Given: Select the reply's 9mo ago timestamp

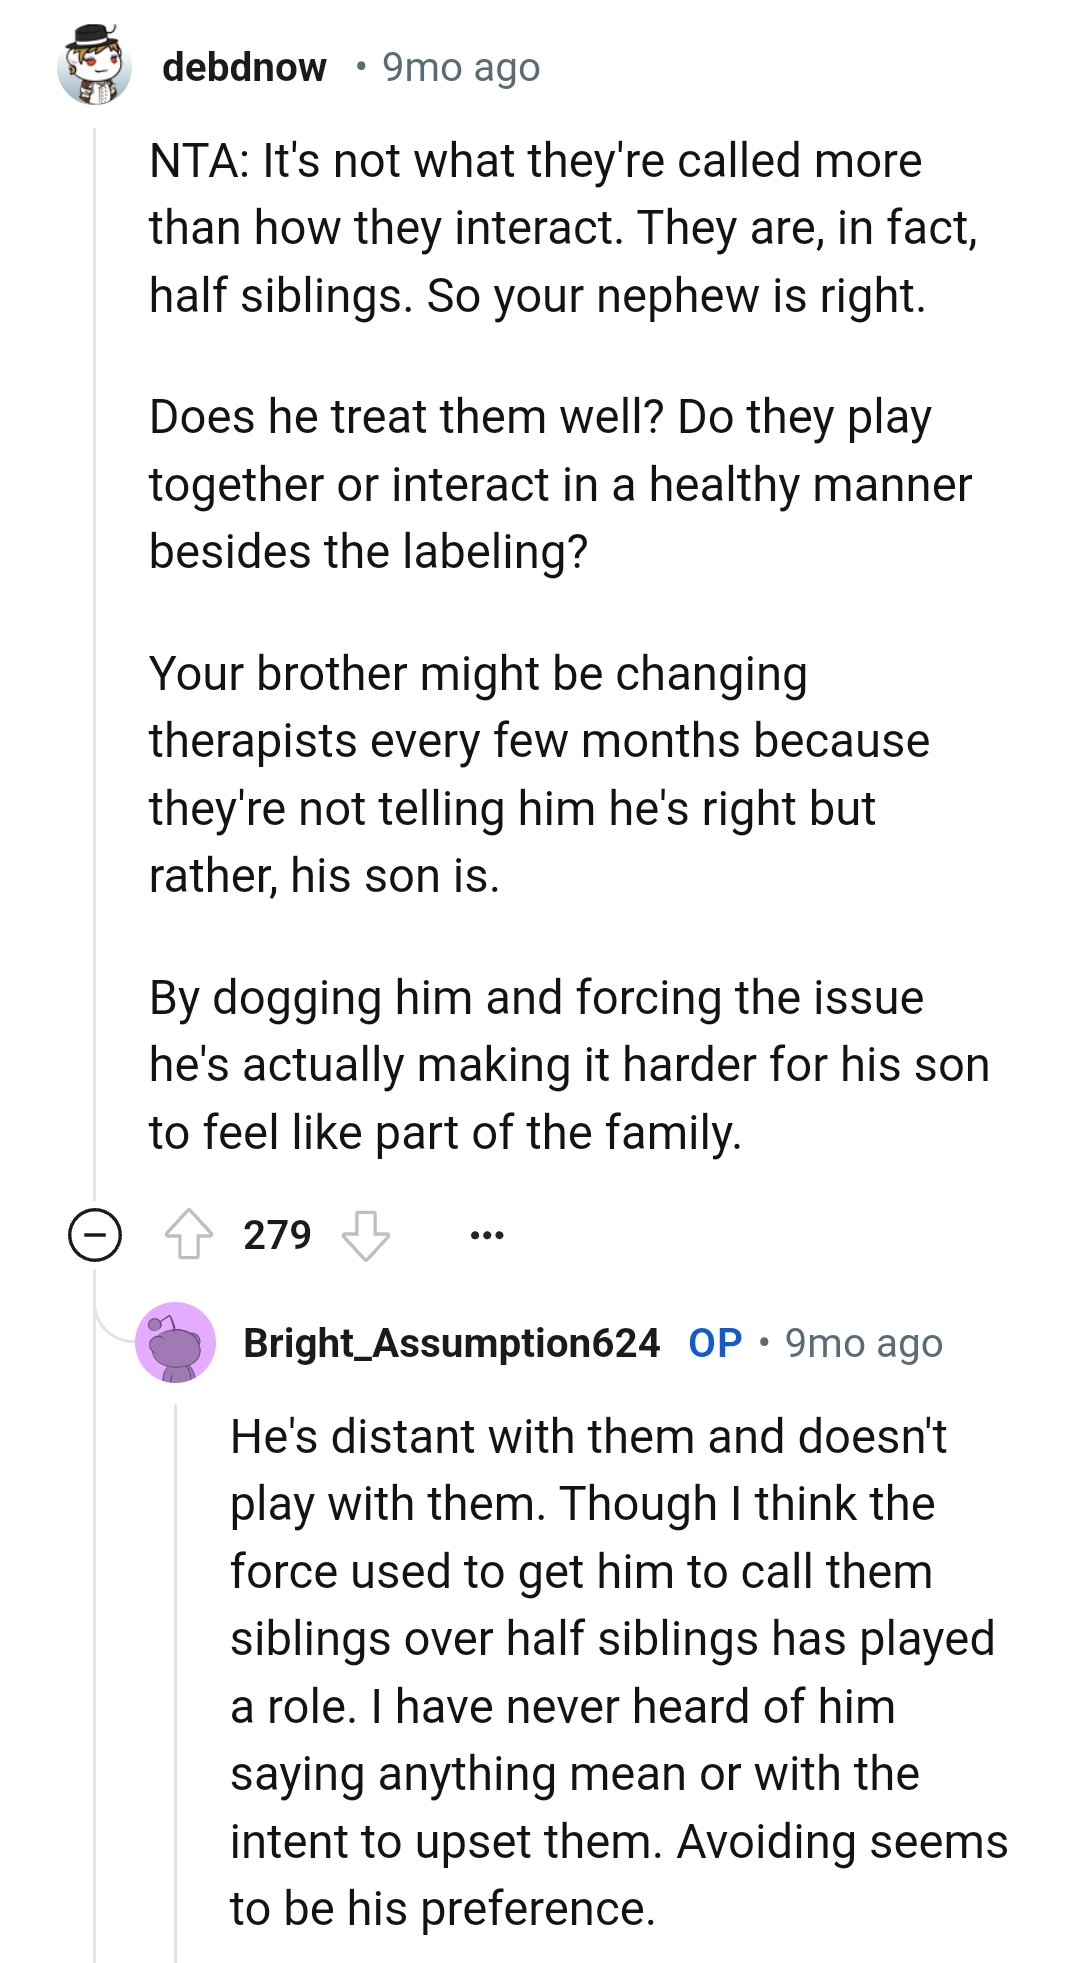Looking at the screenshot, I should [864, 1344].
